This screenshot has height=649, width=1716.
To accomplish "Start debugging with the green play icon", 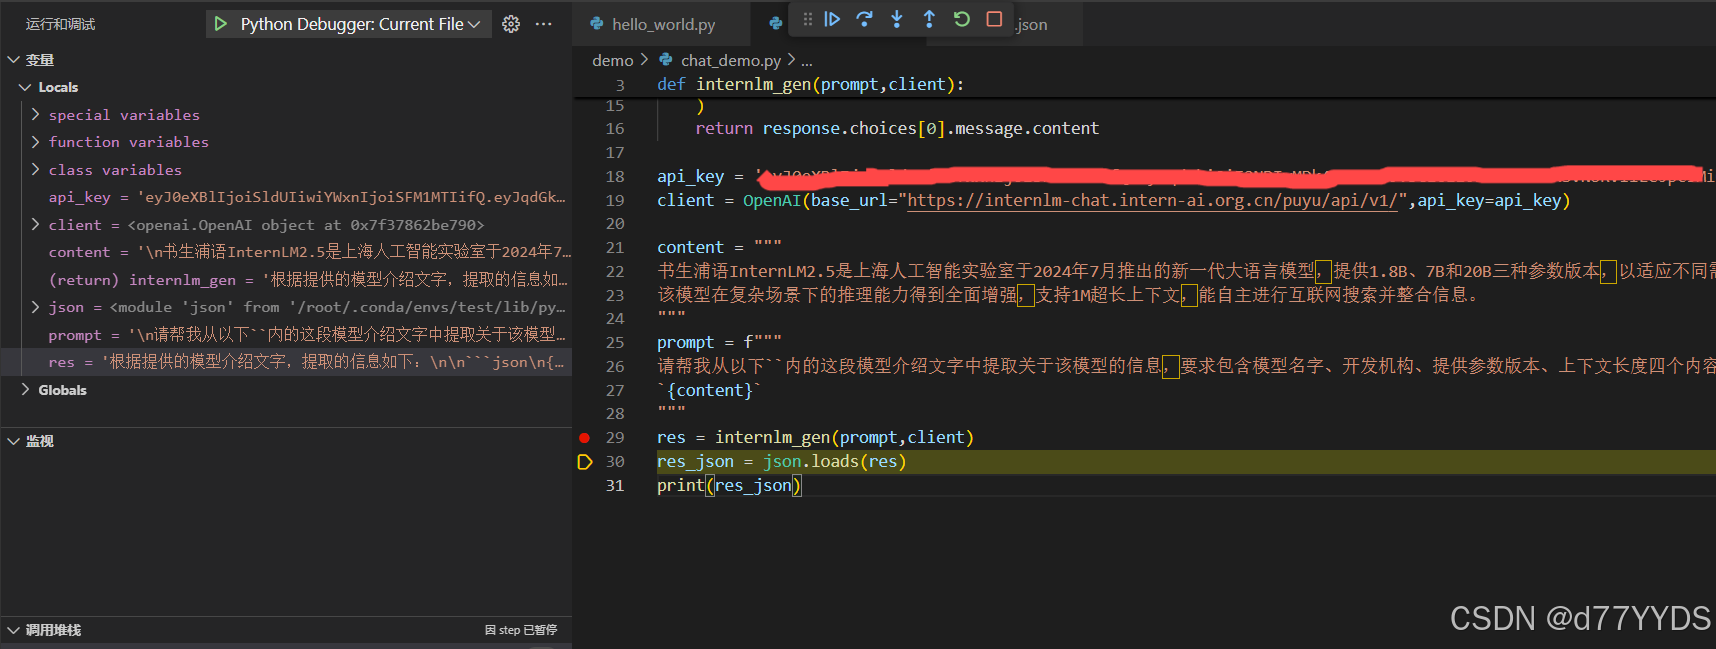I will (x=221, y=24).
